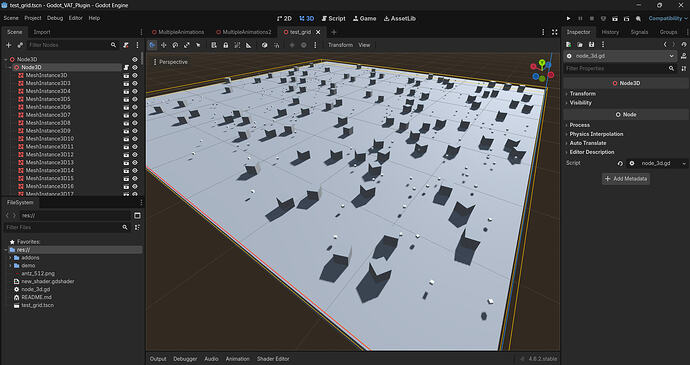Screen dimensions: 690x365
Task: Select the Scale Mode tool
Action: point(187,45)
